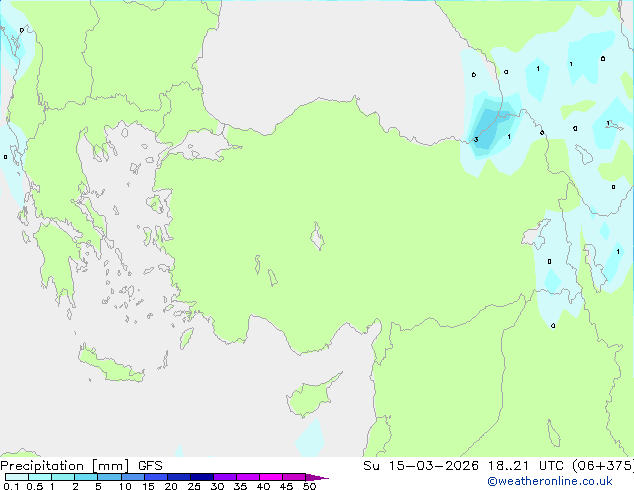The image size is (634, 490).
Task: Click the 45–50 mm legend swatch
Action: coord(294,477)
